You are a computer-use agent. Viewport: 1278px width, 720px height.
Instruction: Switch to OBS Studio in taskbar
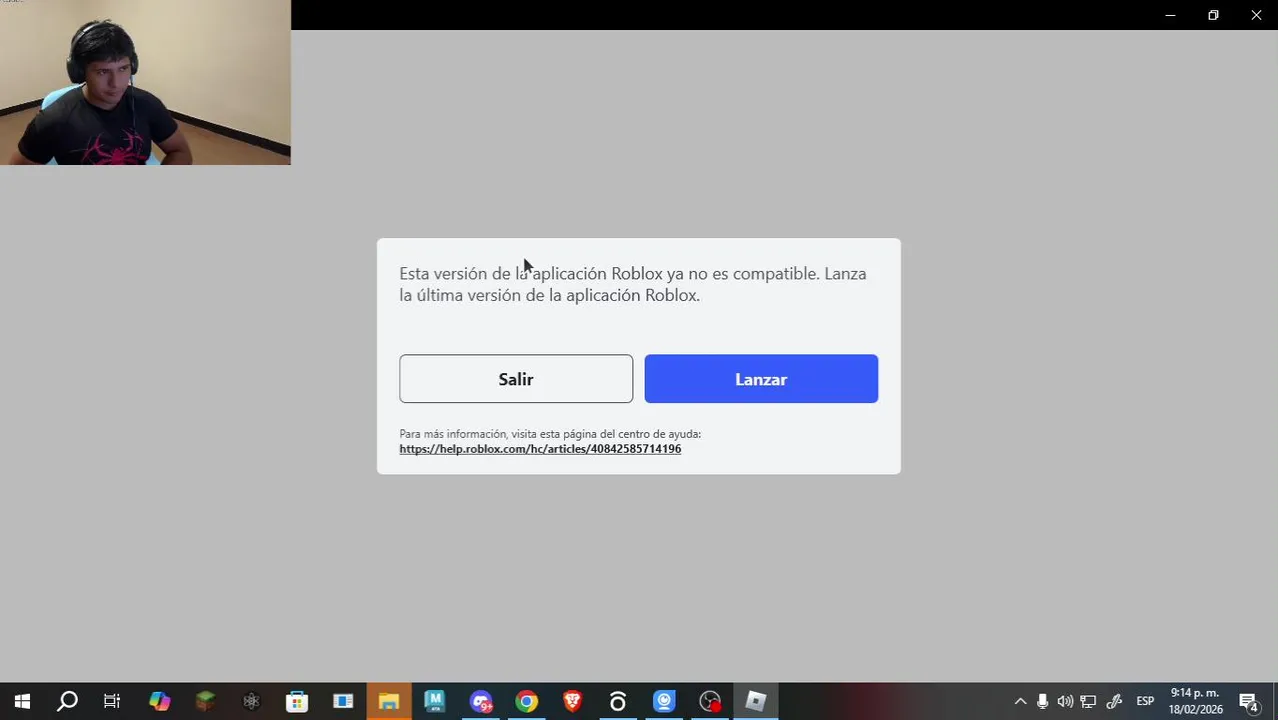pyautogui.click(x=710, y=701)
